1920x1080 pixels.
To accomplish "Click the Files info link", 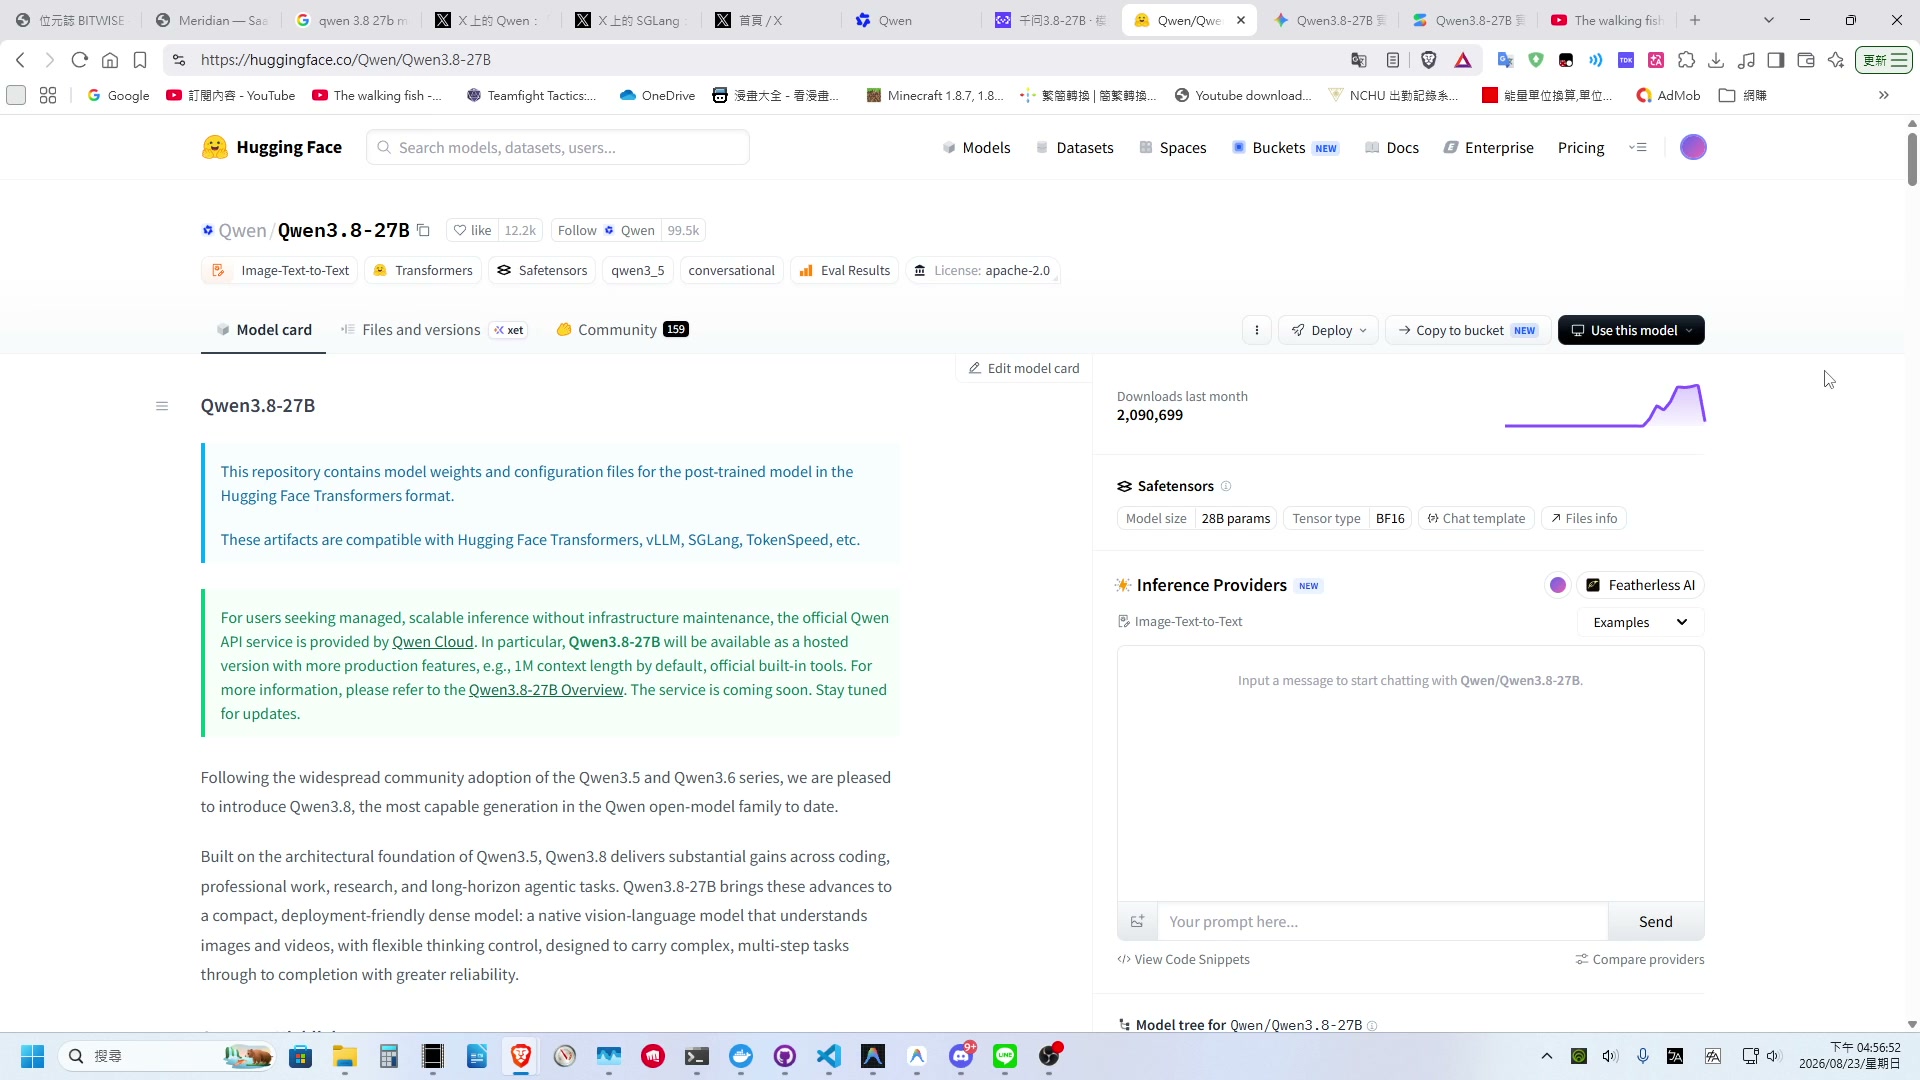I will coord(1584,518).
